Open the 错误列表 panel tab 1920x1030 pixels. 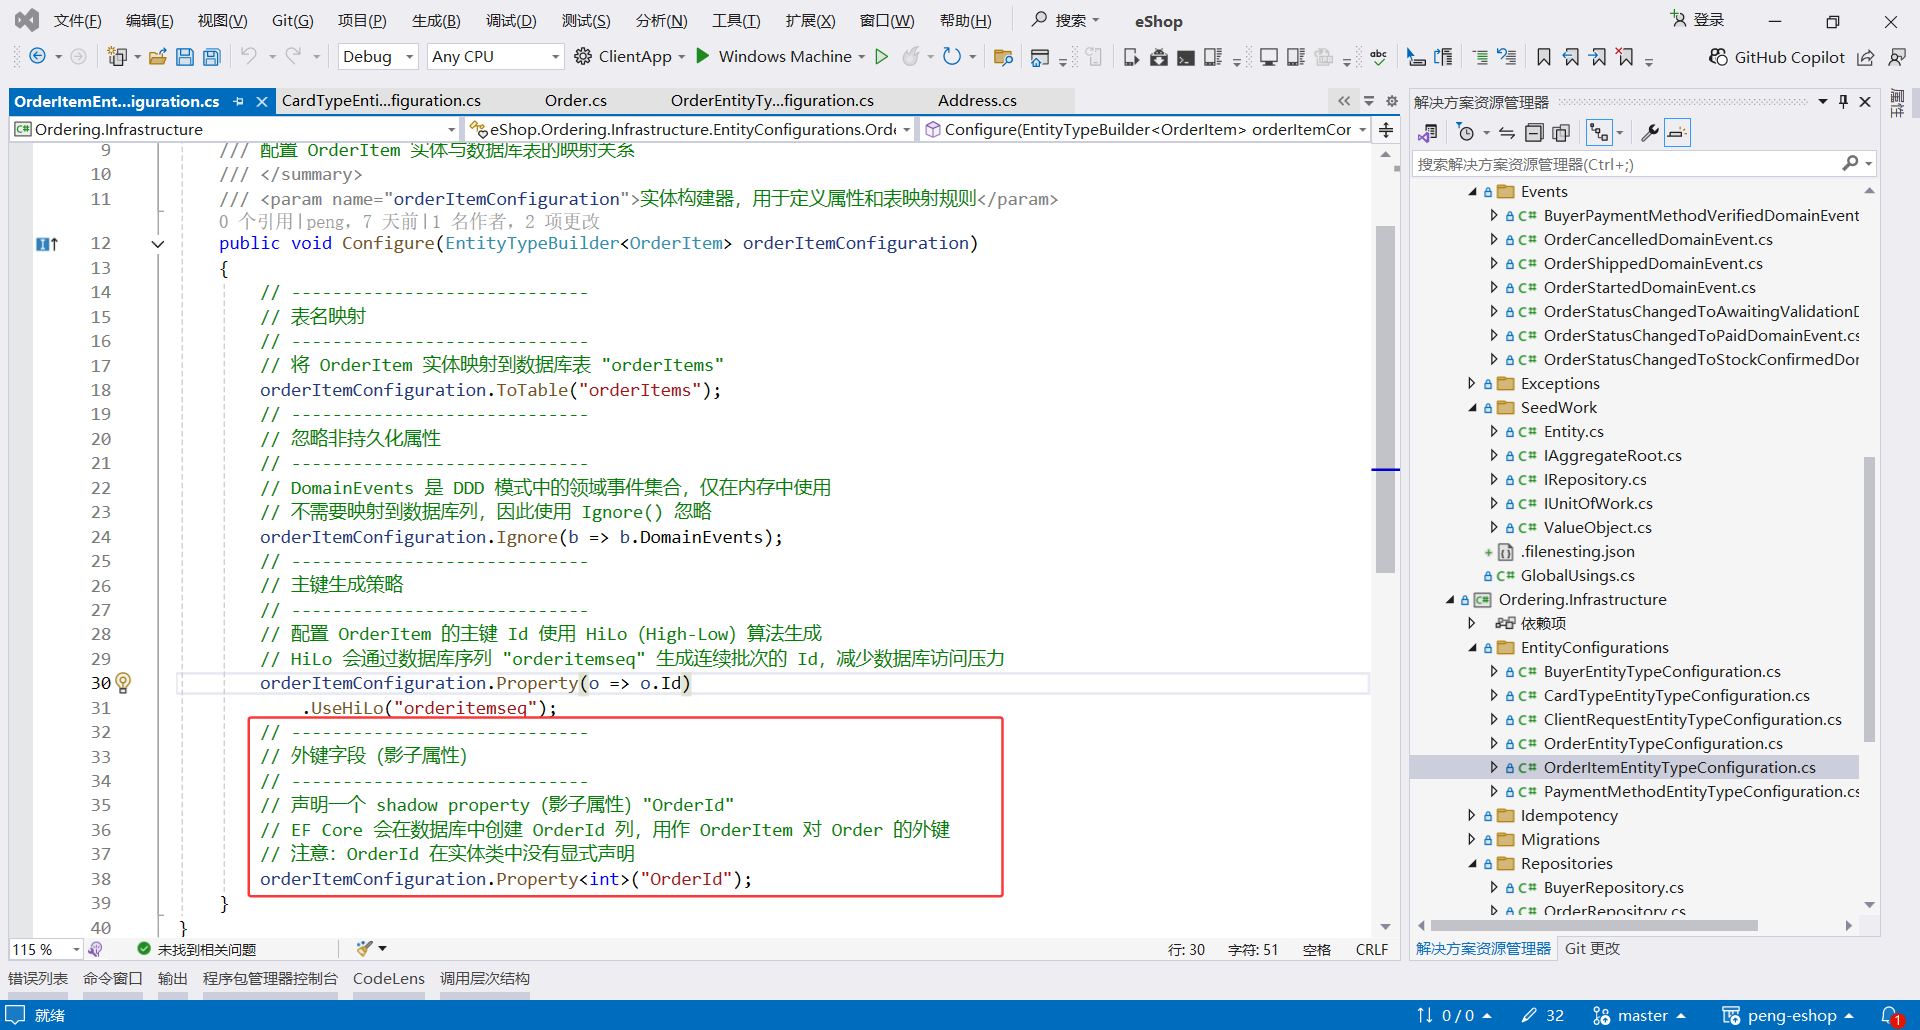point(38,979)
